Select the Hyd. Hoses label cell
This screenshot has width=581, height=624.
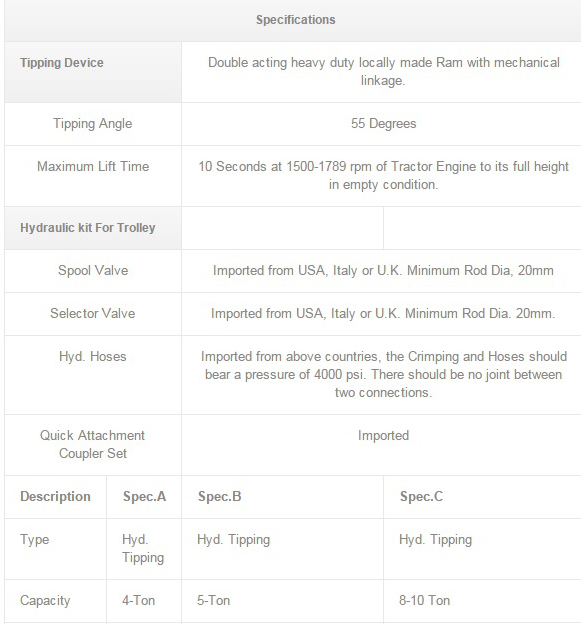click(x=93, y=375)
